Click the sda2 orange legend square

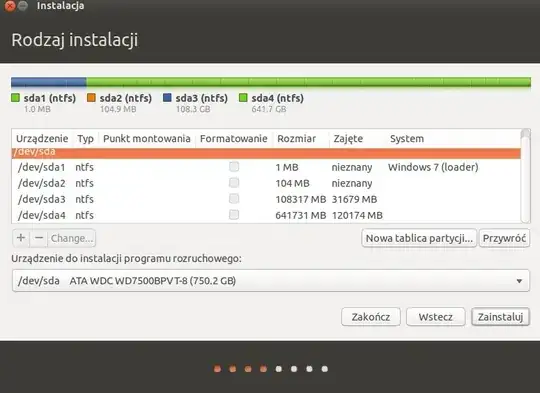point(91,98)
